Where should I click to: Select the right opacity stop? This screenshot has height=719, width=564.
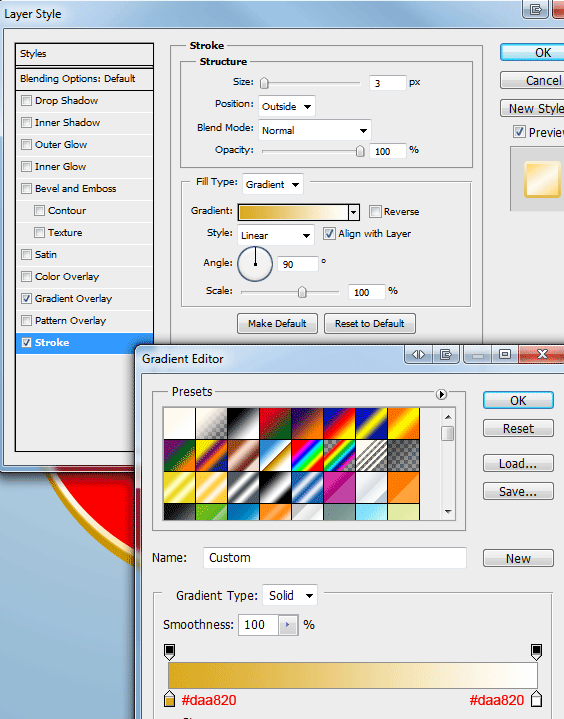(536, 652)
